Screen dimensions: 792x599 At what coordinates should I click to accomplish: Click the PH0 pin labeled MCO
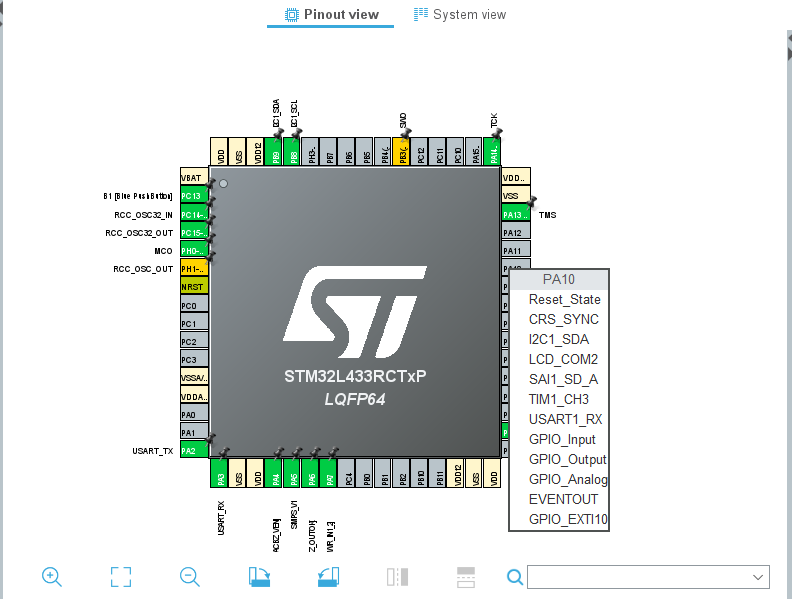point(194,251)
